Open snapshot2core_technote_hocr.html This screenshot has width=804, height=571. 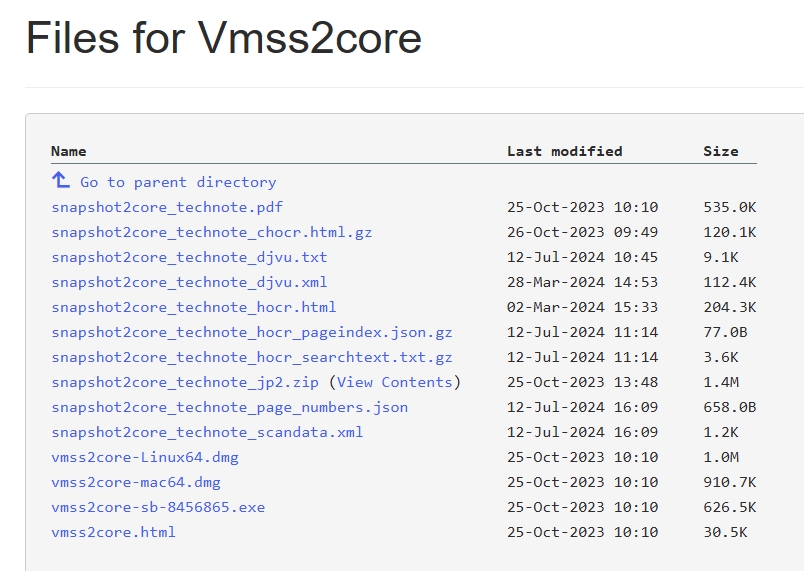point(194,308)
